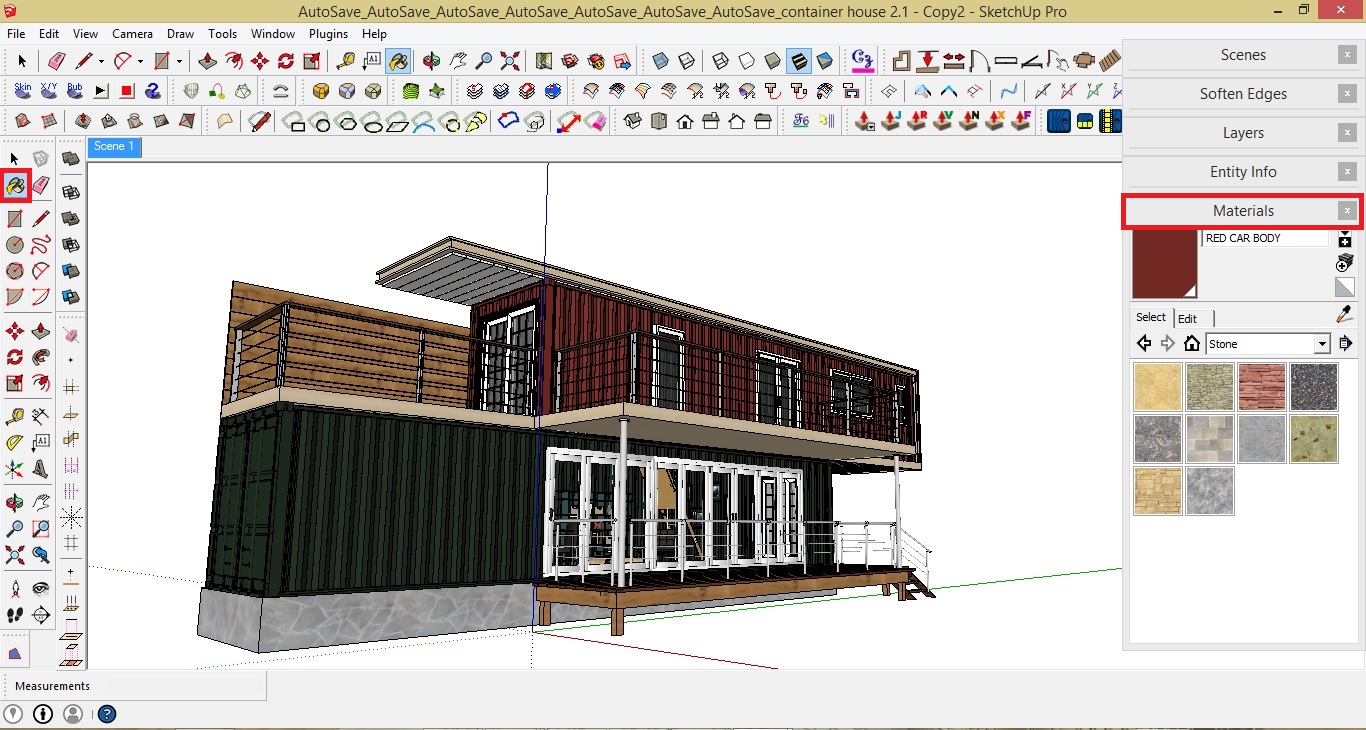This screenshot has width=1366, height=730.
Task: Open the material list dropdown arrow above the swatch
Action: coord(1344,233)
